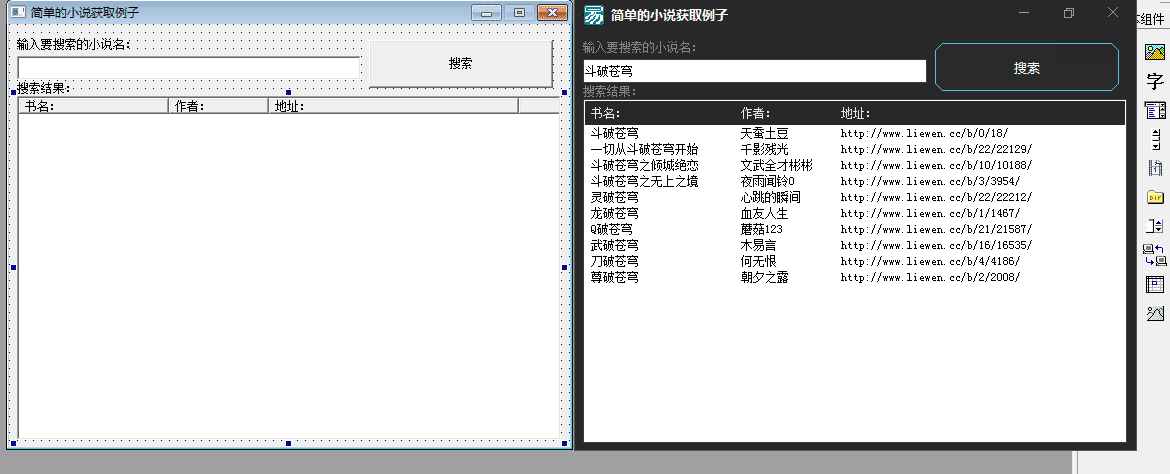Select the combo list box component icon
Screen dimensions: 1170x474
(1154, 111)
